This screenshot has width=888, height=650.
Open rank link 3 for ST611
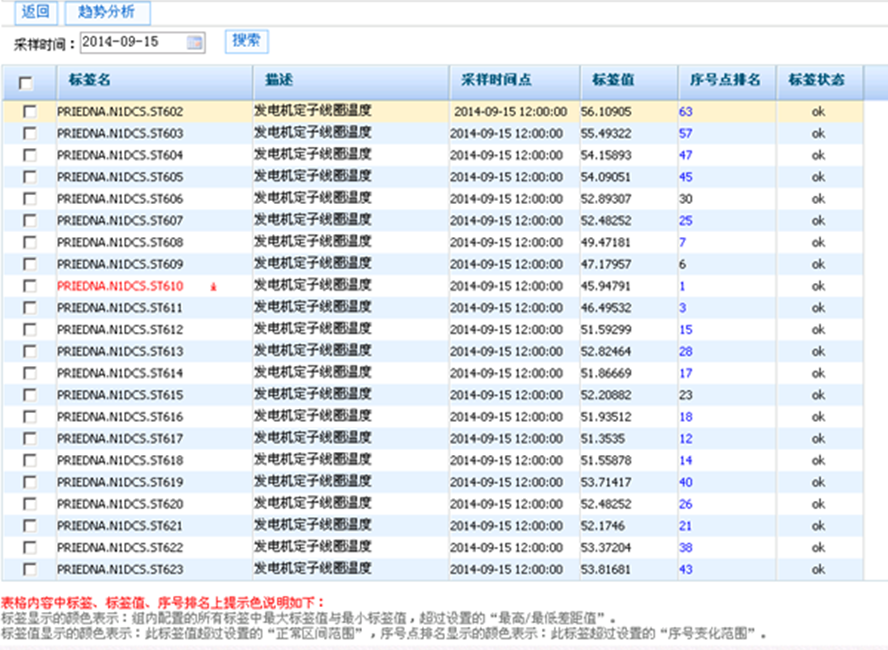[x=682, y=308]
